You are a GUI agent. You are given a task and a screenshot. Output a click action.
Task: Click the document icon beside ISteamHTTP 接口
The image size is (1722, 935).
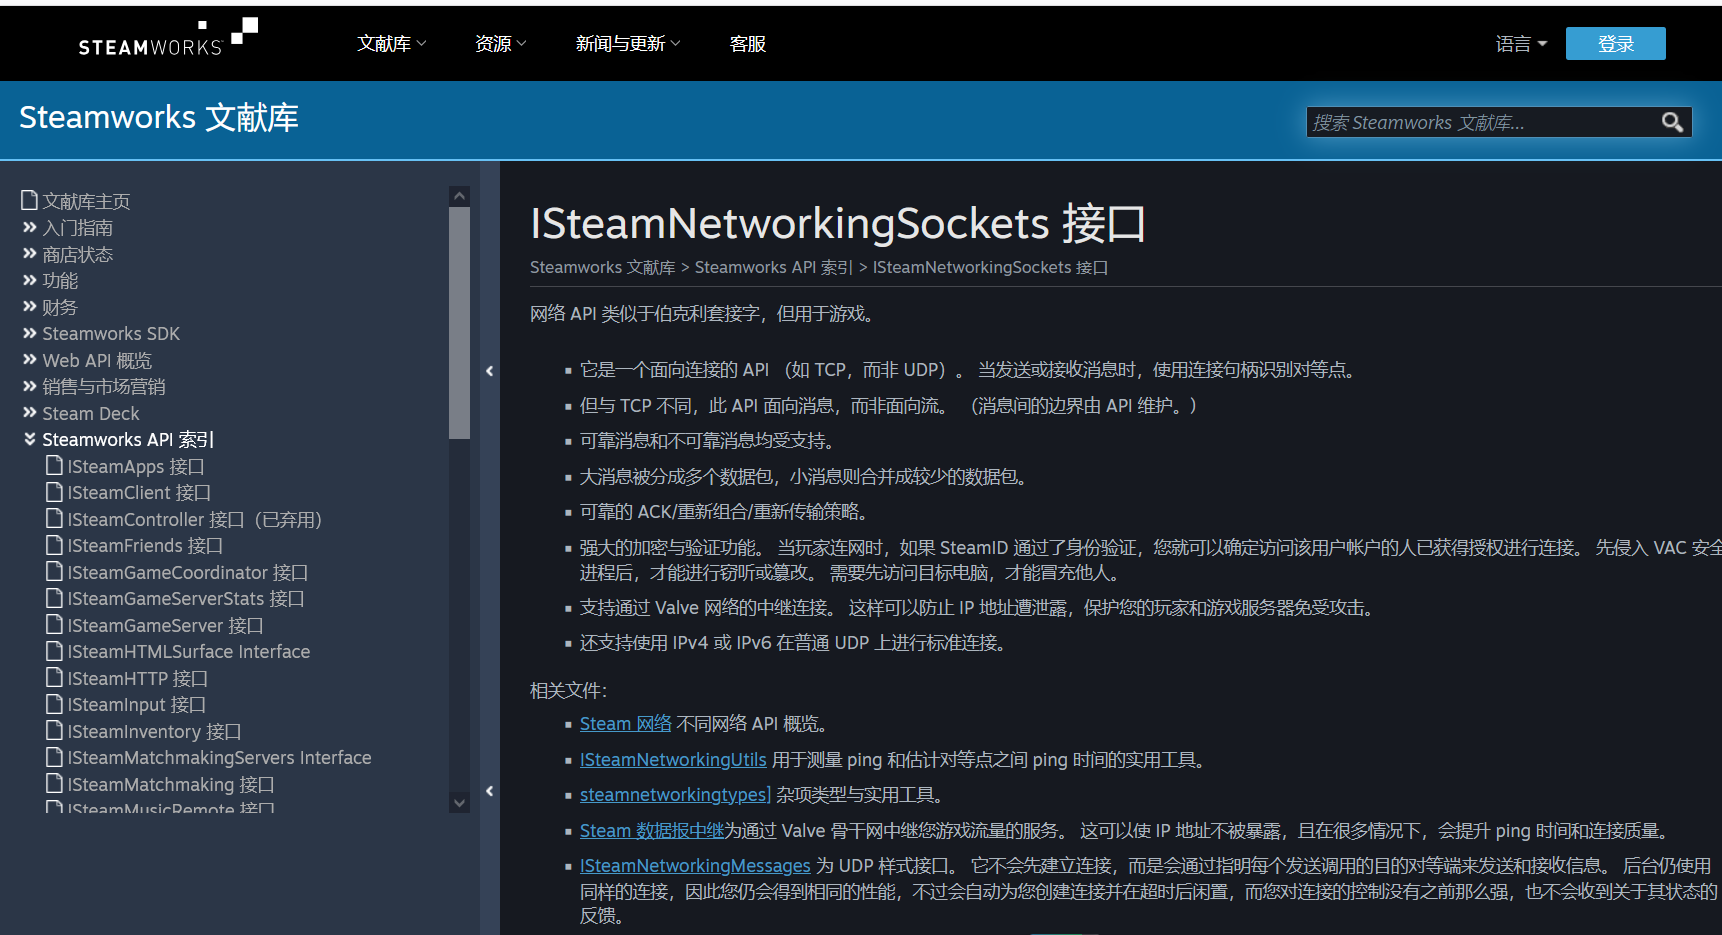tap(54, 678)
